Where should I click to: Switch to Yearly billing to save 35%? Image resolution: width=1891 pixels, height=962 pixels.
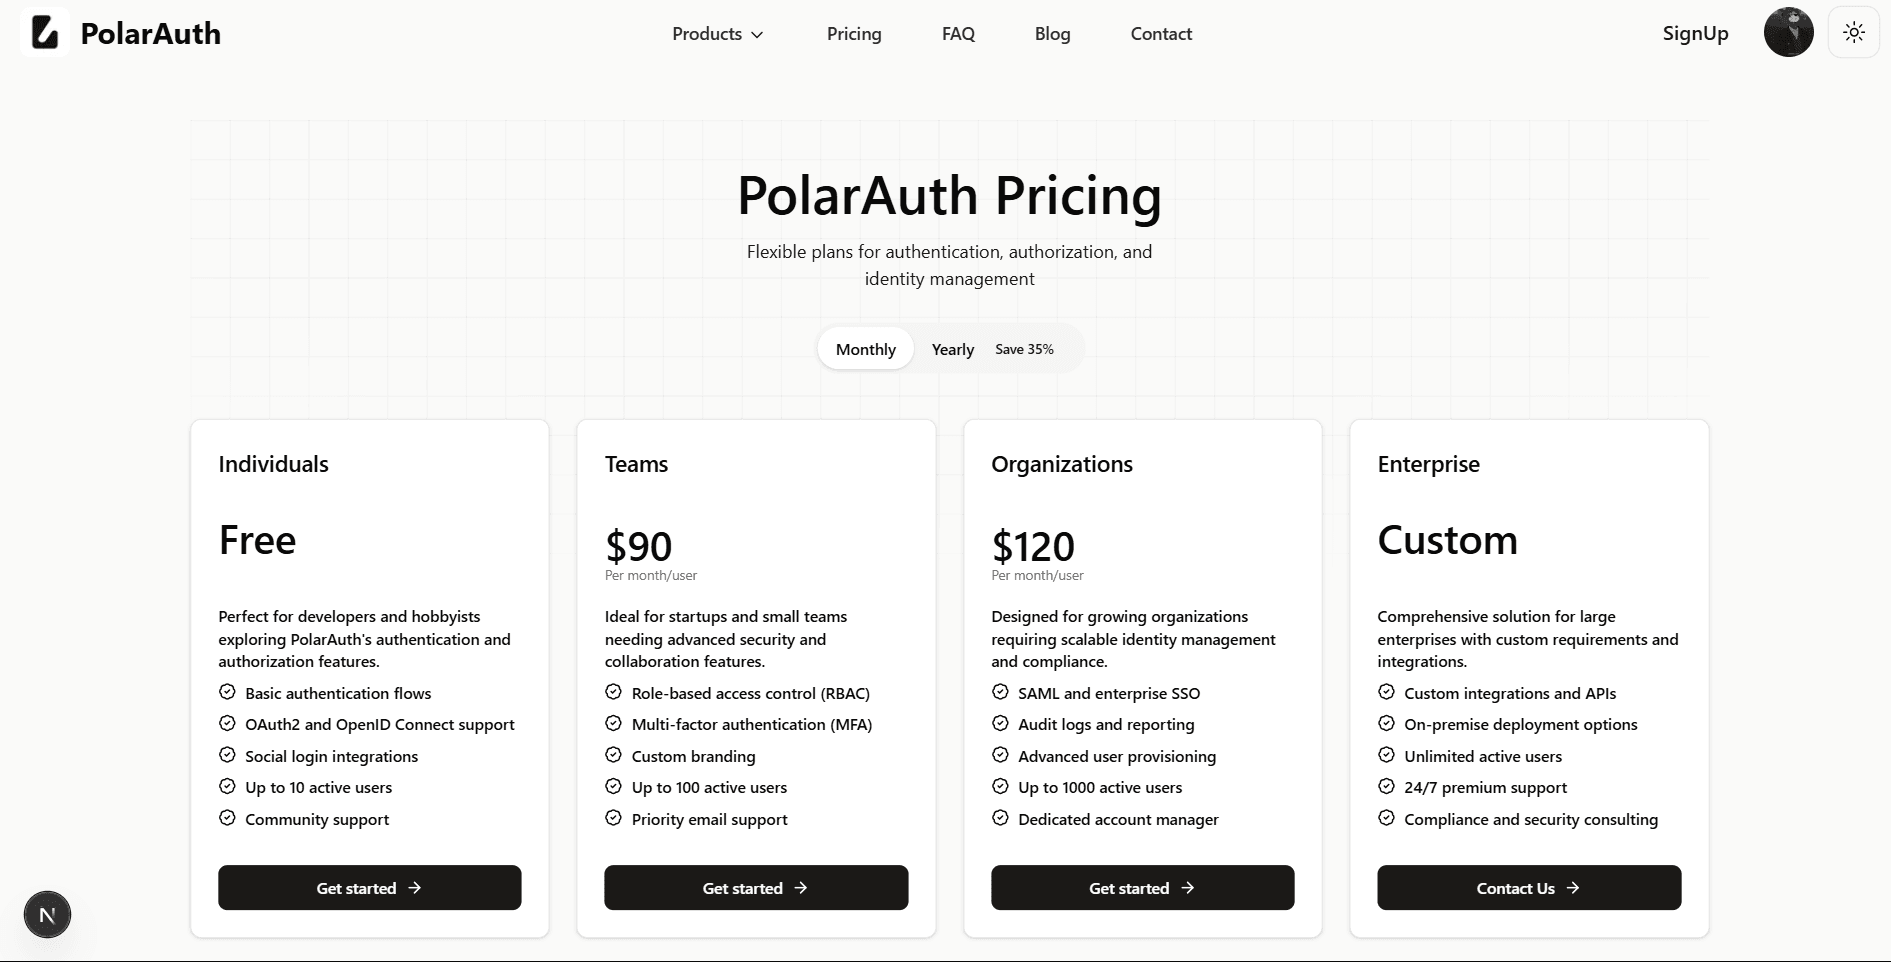pyautogui.click(x=952, y=349)
